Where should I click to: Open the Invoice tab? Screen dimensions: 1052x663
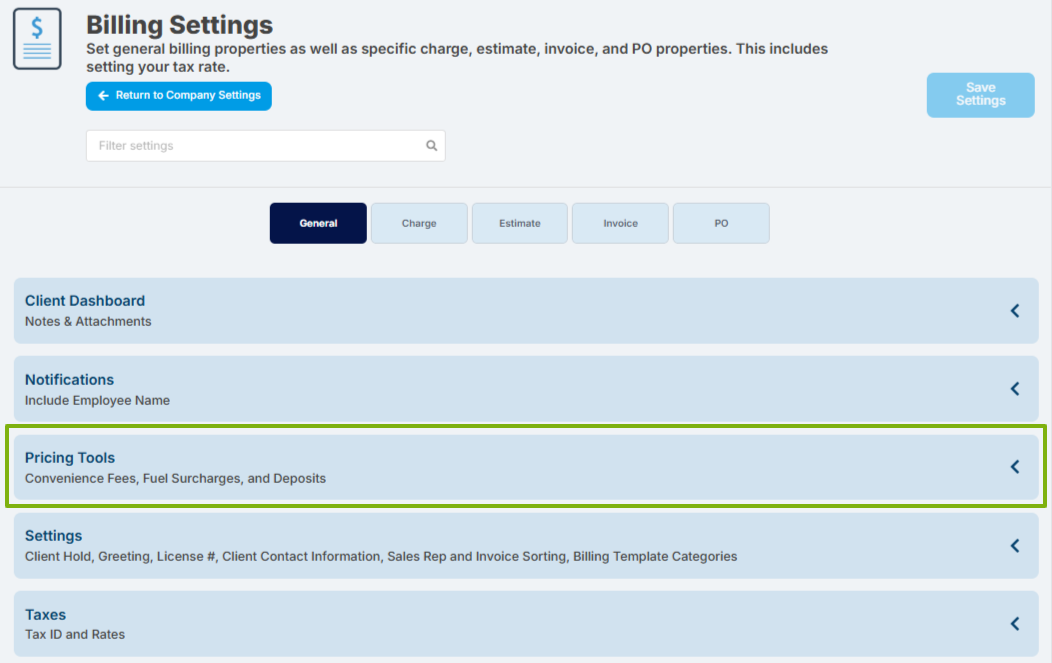(621, 223)
